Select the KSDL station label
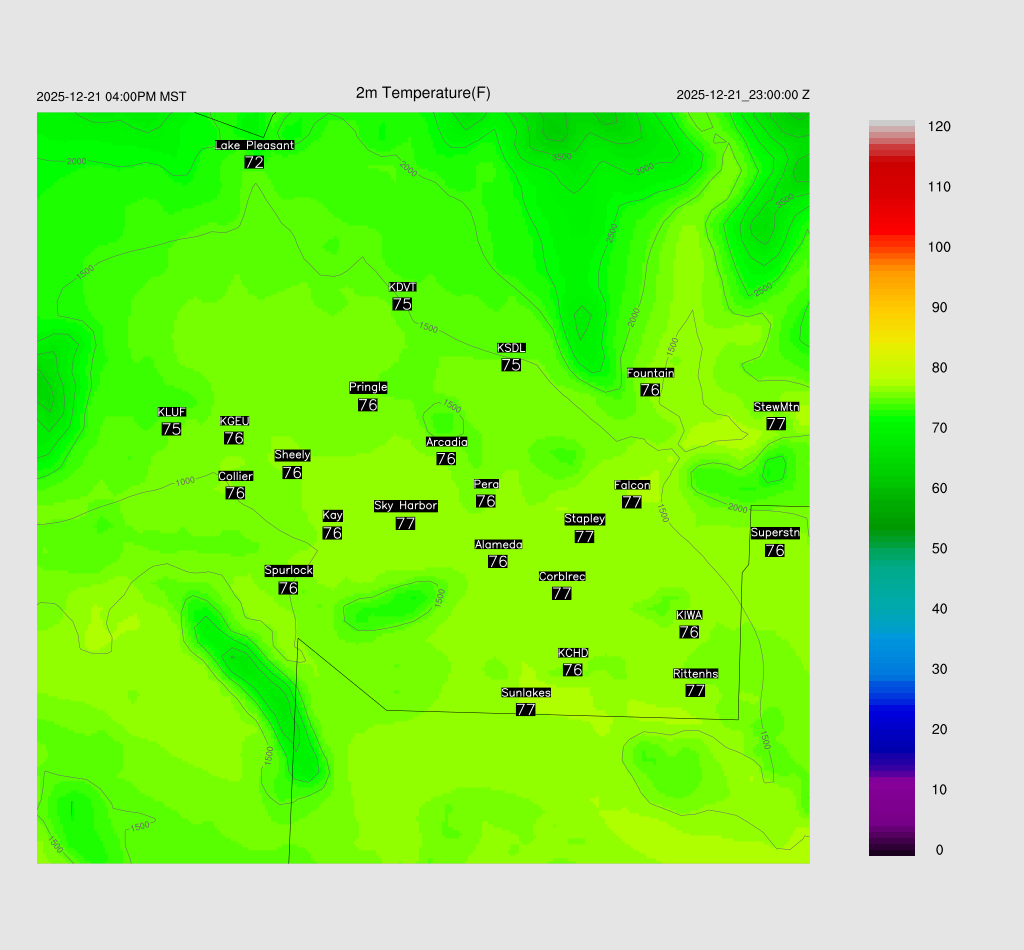The height and width of the screenshot is (950, 1024). (511, 348)
